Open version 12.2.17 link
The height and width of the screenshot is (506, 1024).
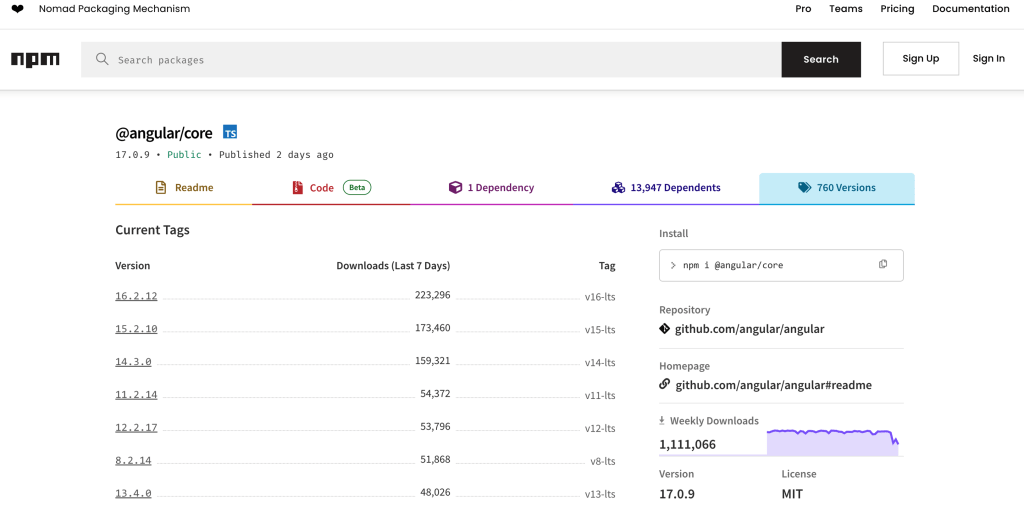pos(136,428)
